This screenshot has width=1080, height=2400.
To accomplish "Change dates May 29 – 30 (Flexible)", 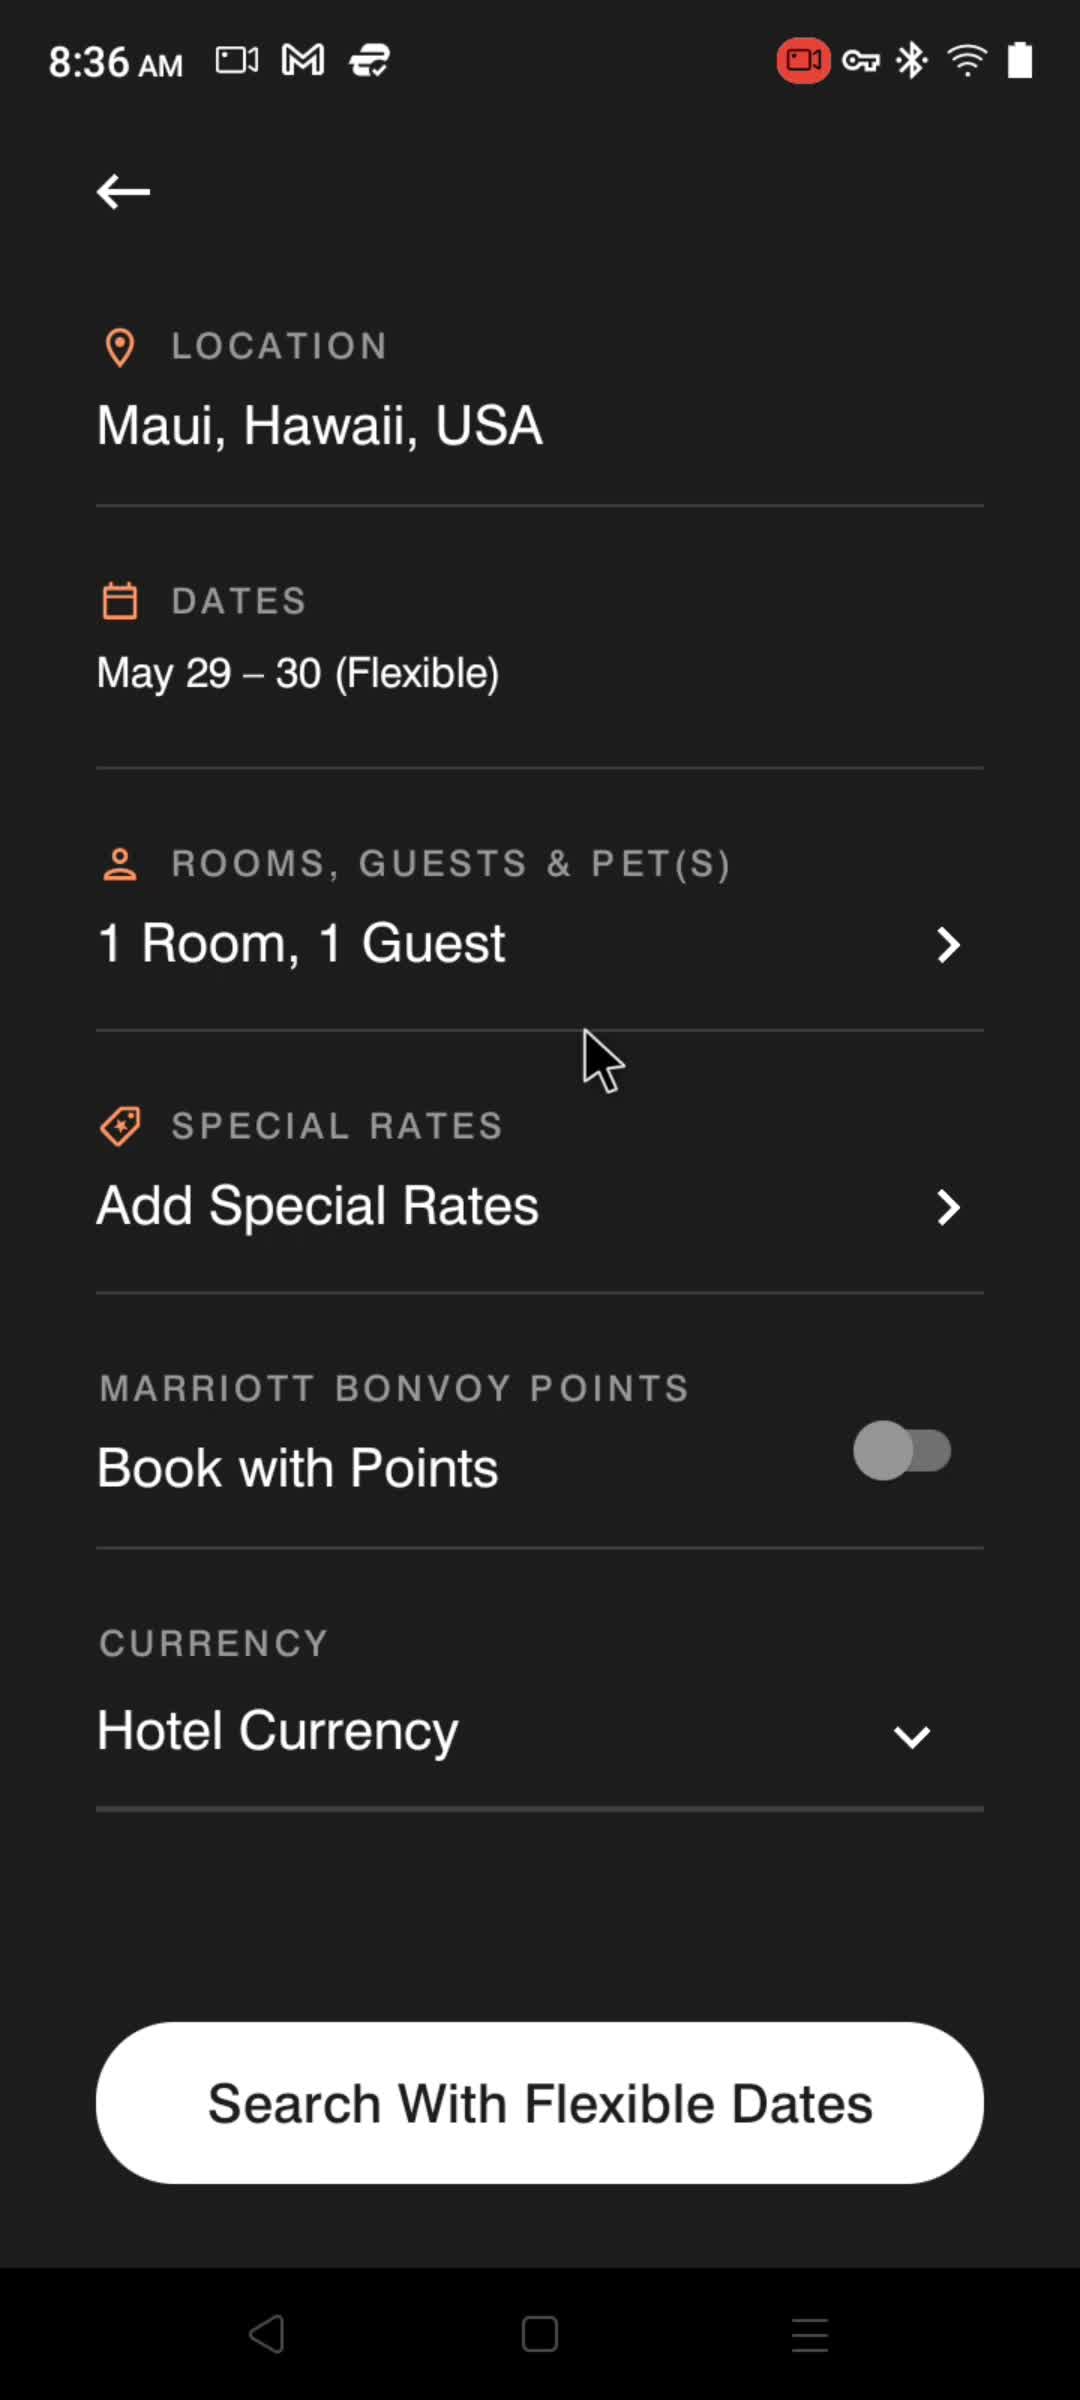I will pyautogui.click(x=298, y=673).
